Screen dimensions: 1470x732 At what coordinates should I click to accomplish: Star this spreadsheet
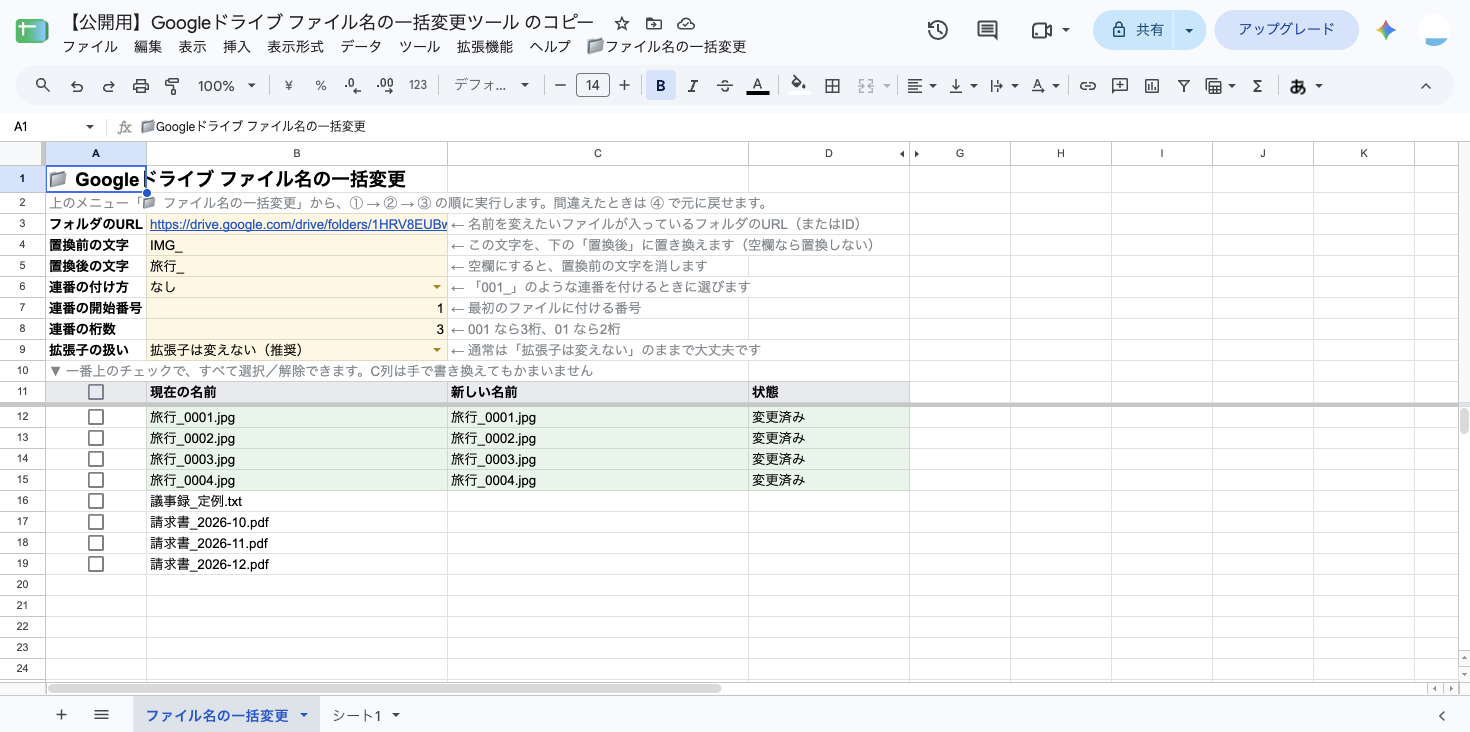(622, 23)
